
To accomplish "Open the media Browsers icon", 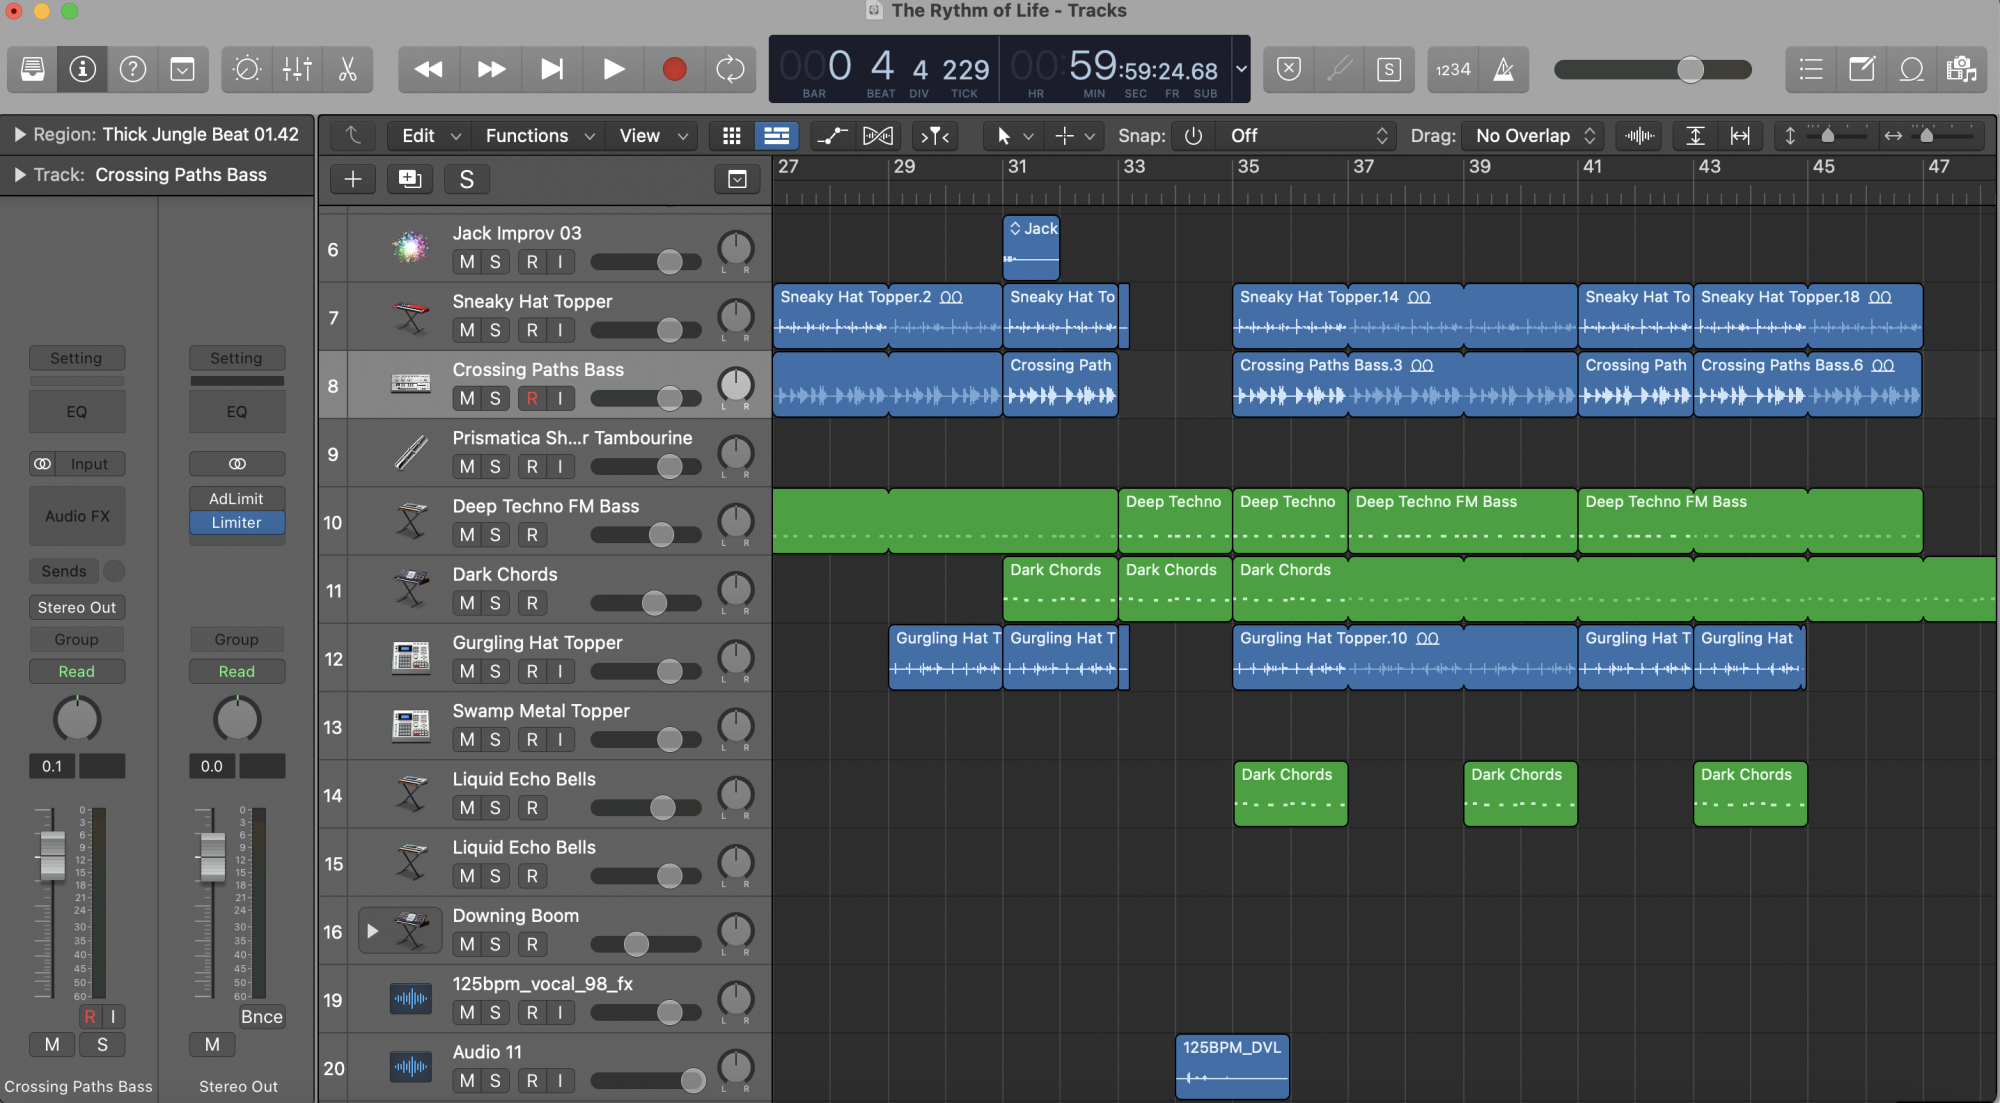I will click(1961, 69).
